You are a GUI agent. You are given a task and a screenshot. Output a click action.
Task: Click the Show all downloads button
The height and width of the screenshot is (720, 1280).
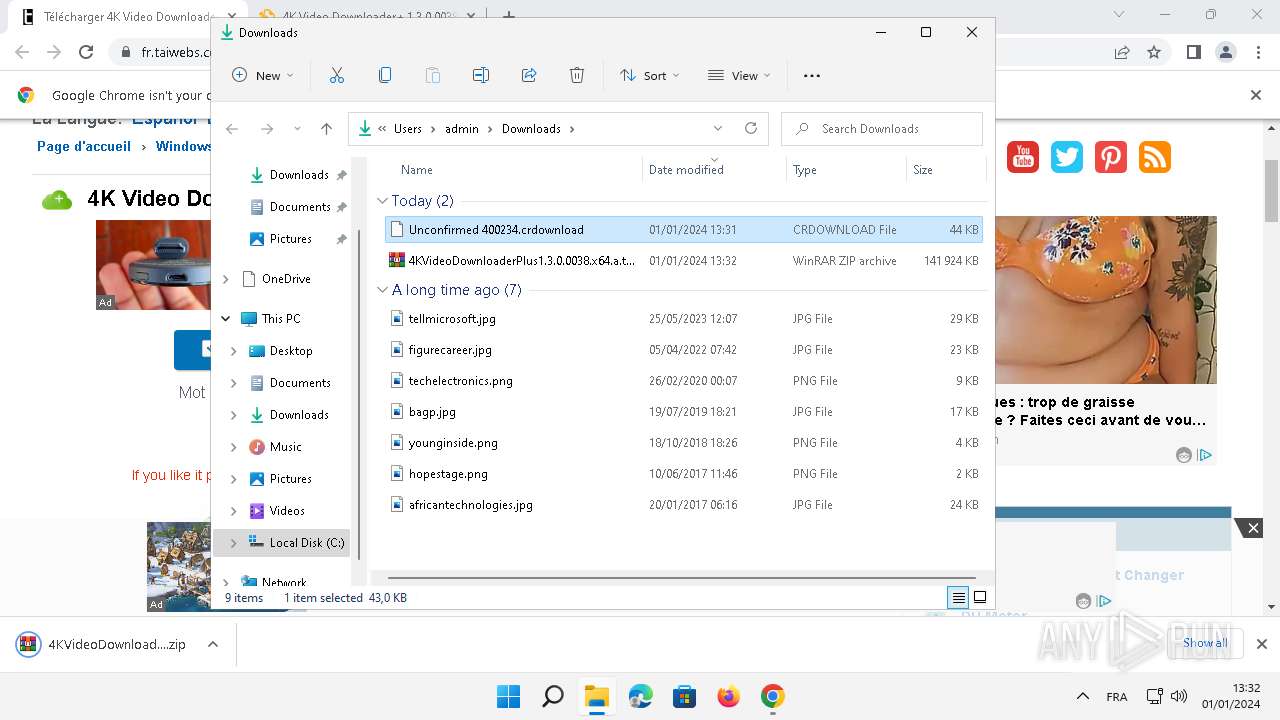(x=1204, y=643)
